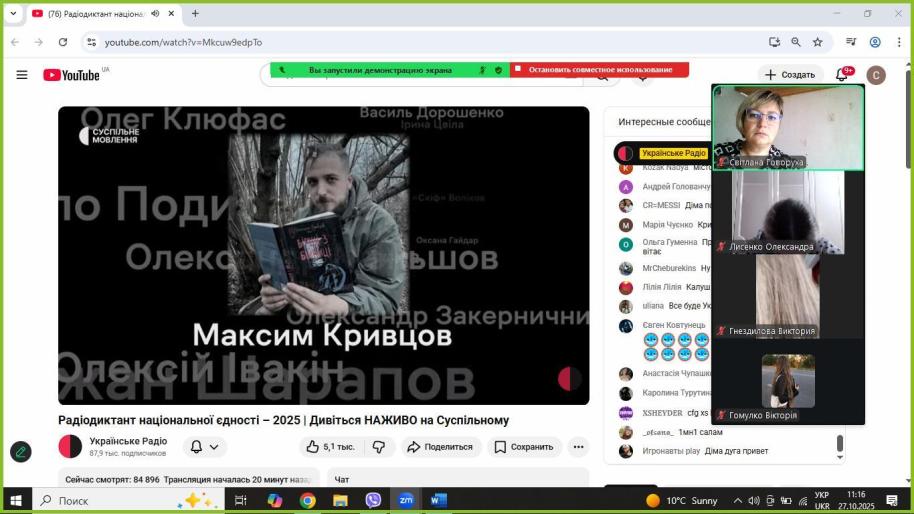Click the YouTube logo to go home
The width and height of the screenshot is (914, 514).
[71, 75]
